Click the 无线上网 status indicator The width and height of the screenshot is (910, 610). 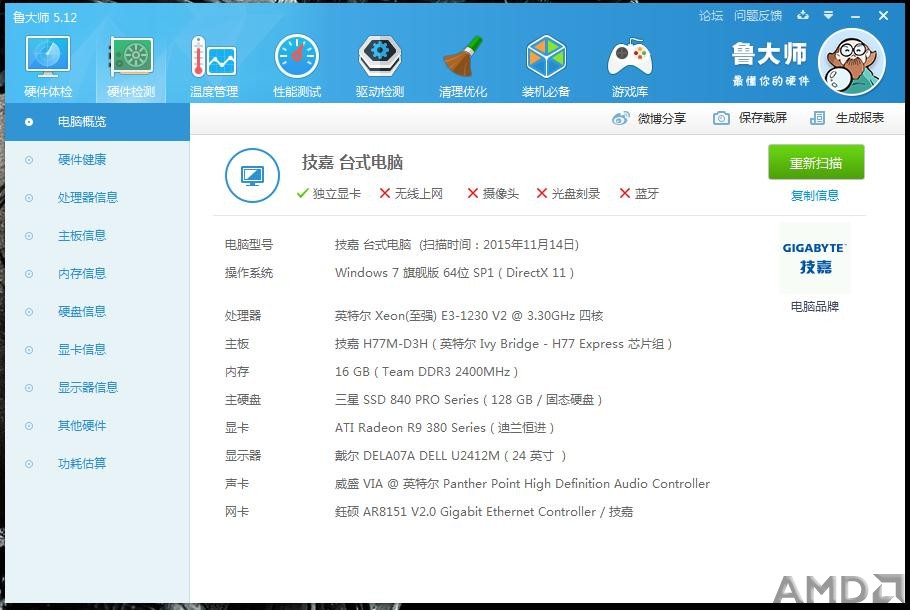pos(411,194)
